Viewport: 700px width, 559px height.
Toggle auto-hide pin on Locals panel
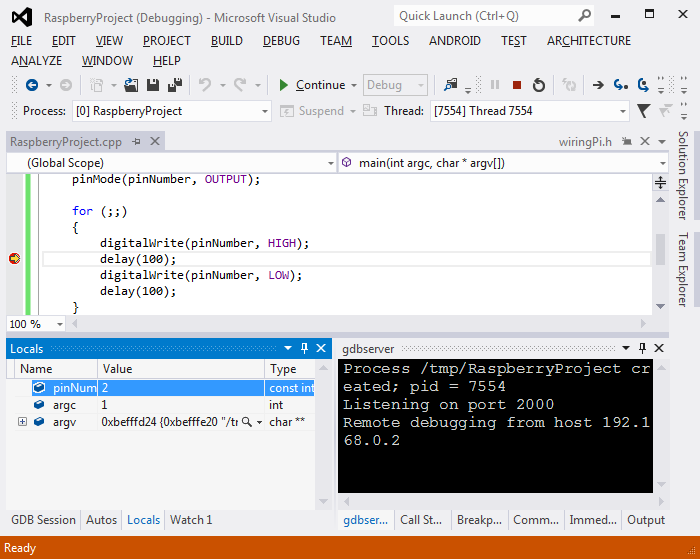pyautogui.click(x=304, y=348)
